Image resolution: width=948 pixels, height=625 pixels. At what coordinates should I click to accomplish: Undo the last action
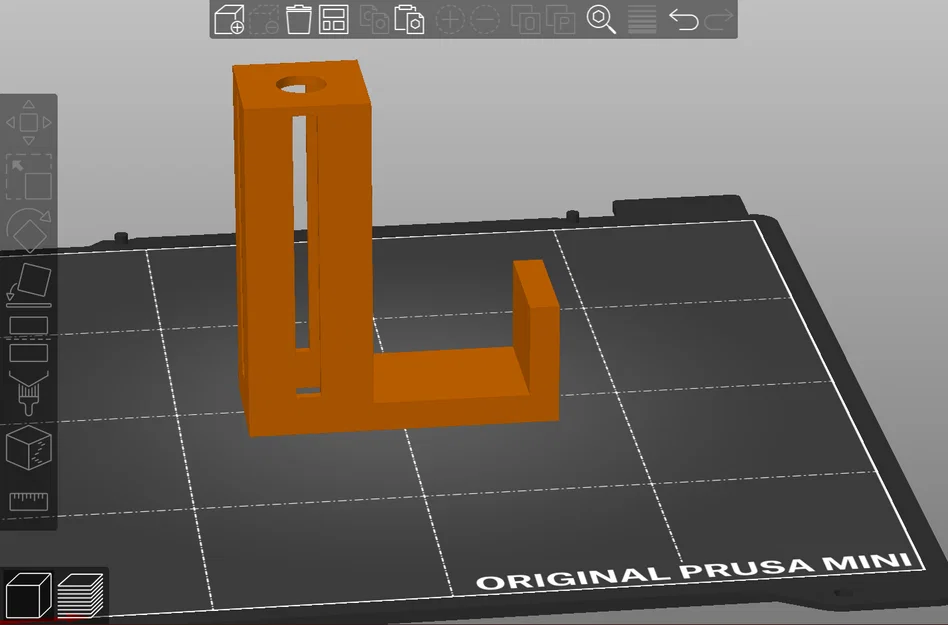684,19
